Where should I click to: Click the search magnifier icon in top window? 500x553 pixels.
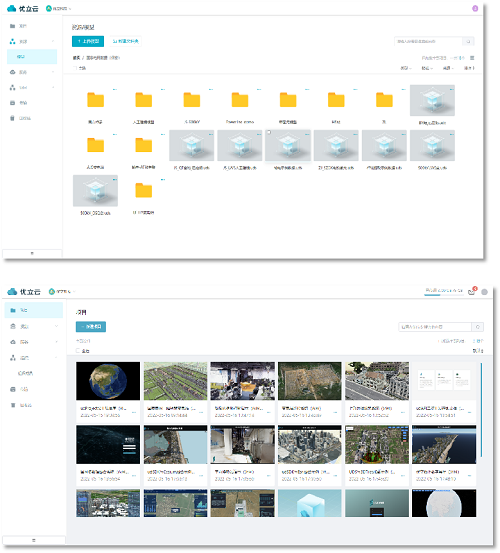pyautogui.click(x=468, y=42)
